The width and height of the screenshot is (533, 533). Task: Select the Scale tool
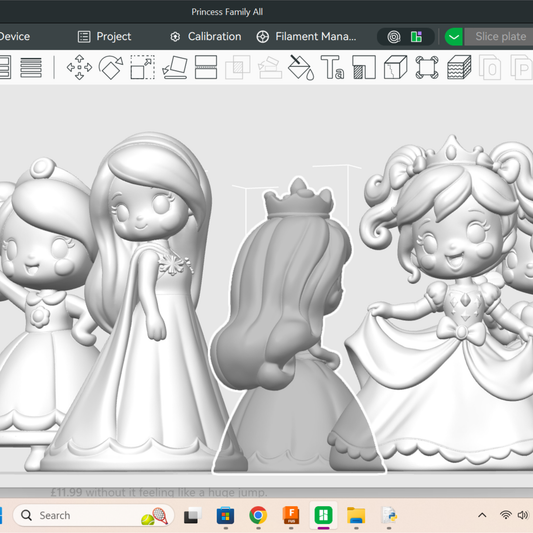[x=143, y=67]
